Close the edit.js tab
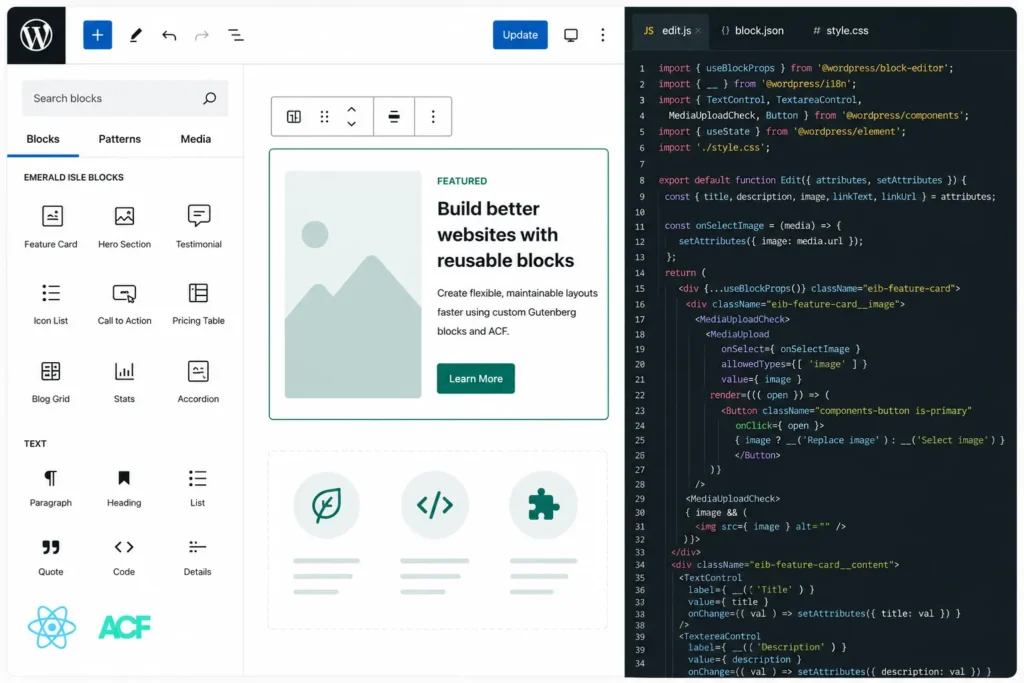The width and height of the screenshot is (1024, 683). coord(698,31)
